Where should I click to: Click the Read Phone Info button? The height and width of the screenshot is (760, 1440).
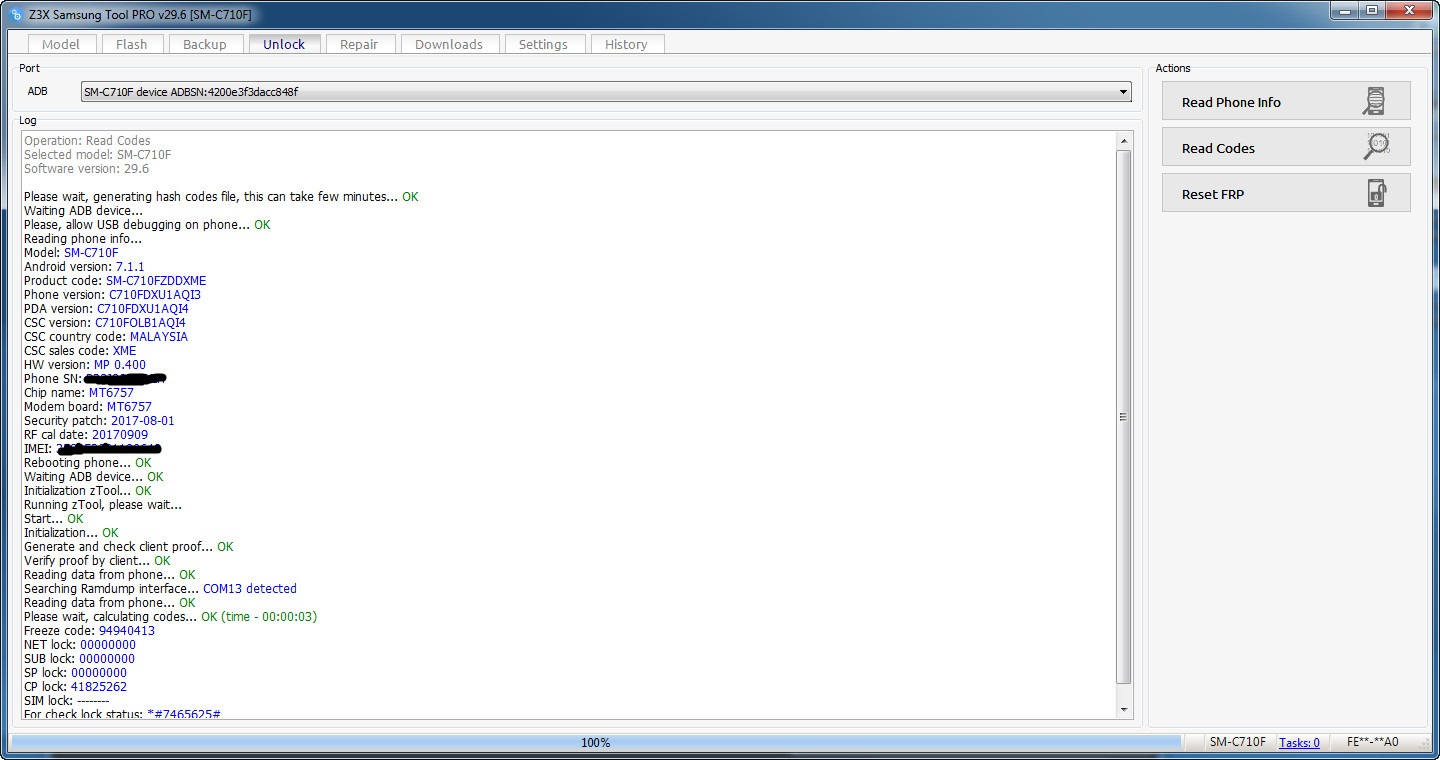[x=1286, y=101]
